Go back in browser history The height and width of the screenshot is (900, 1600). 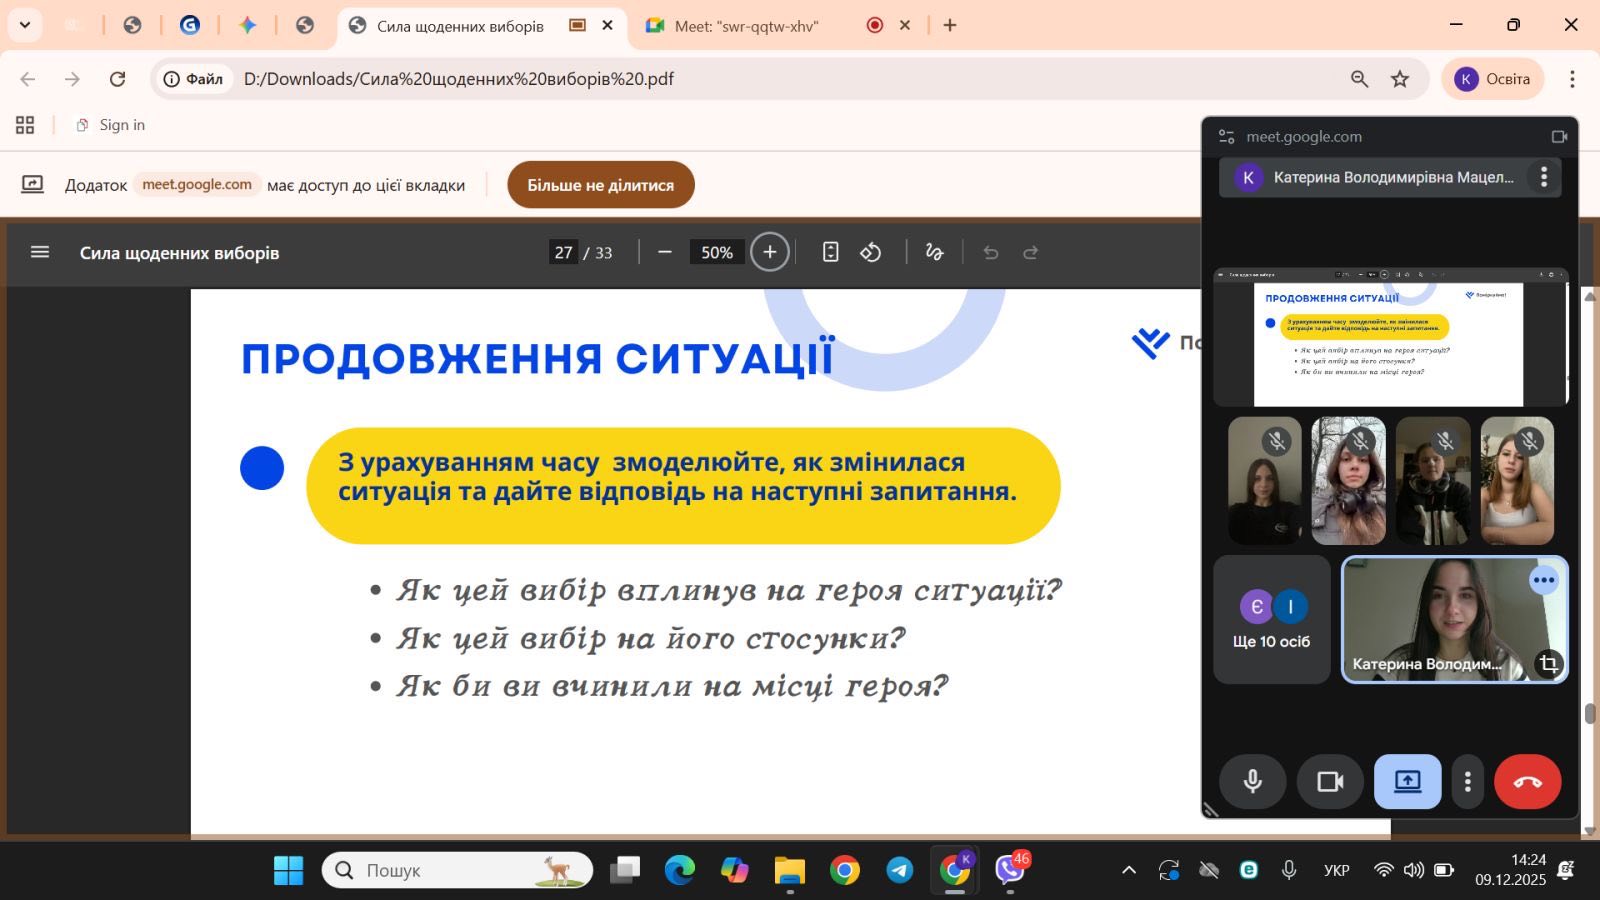pos(28,79)
